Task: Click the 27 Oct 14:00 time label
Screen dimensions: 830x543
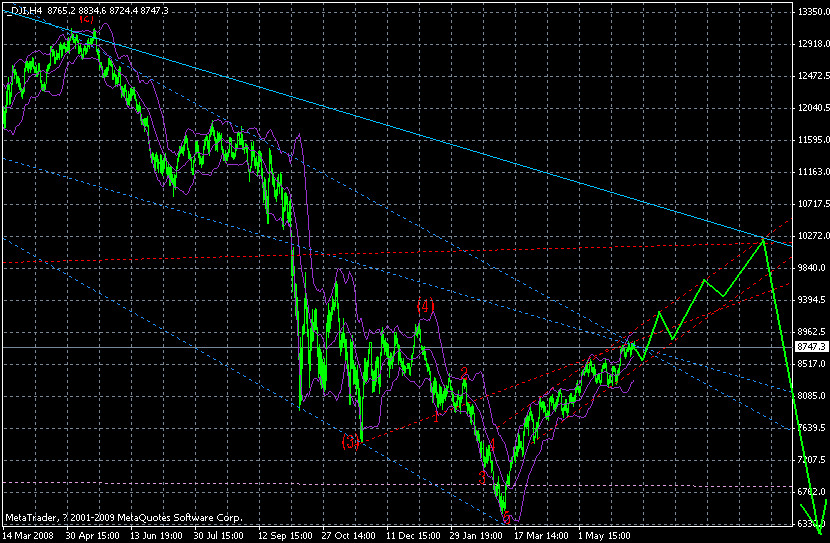Action: (x=348, y=536)
